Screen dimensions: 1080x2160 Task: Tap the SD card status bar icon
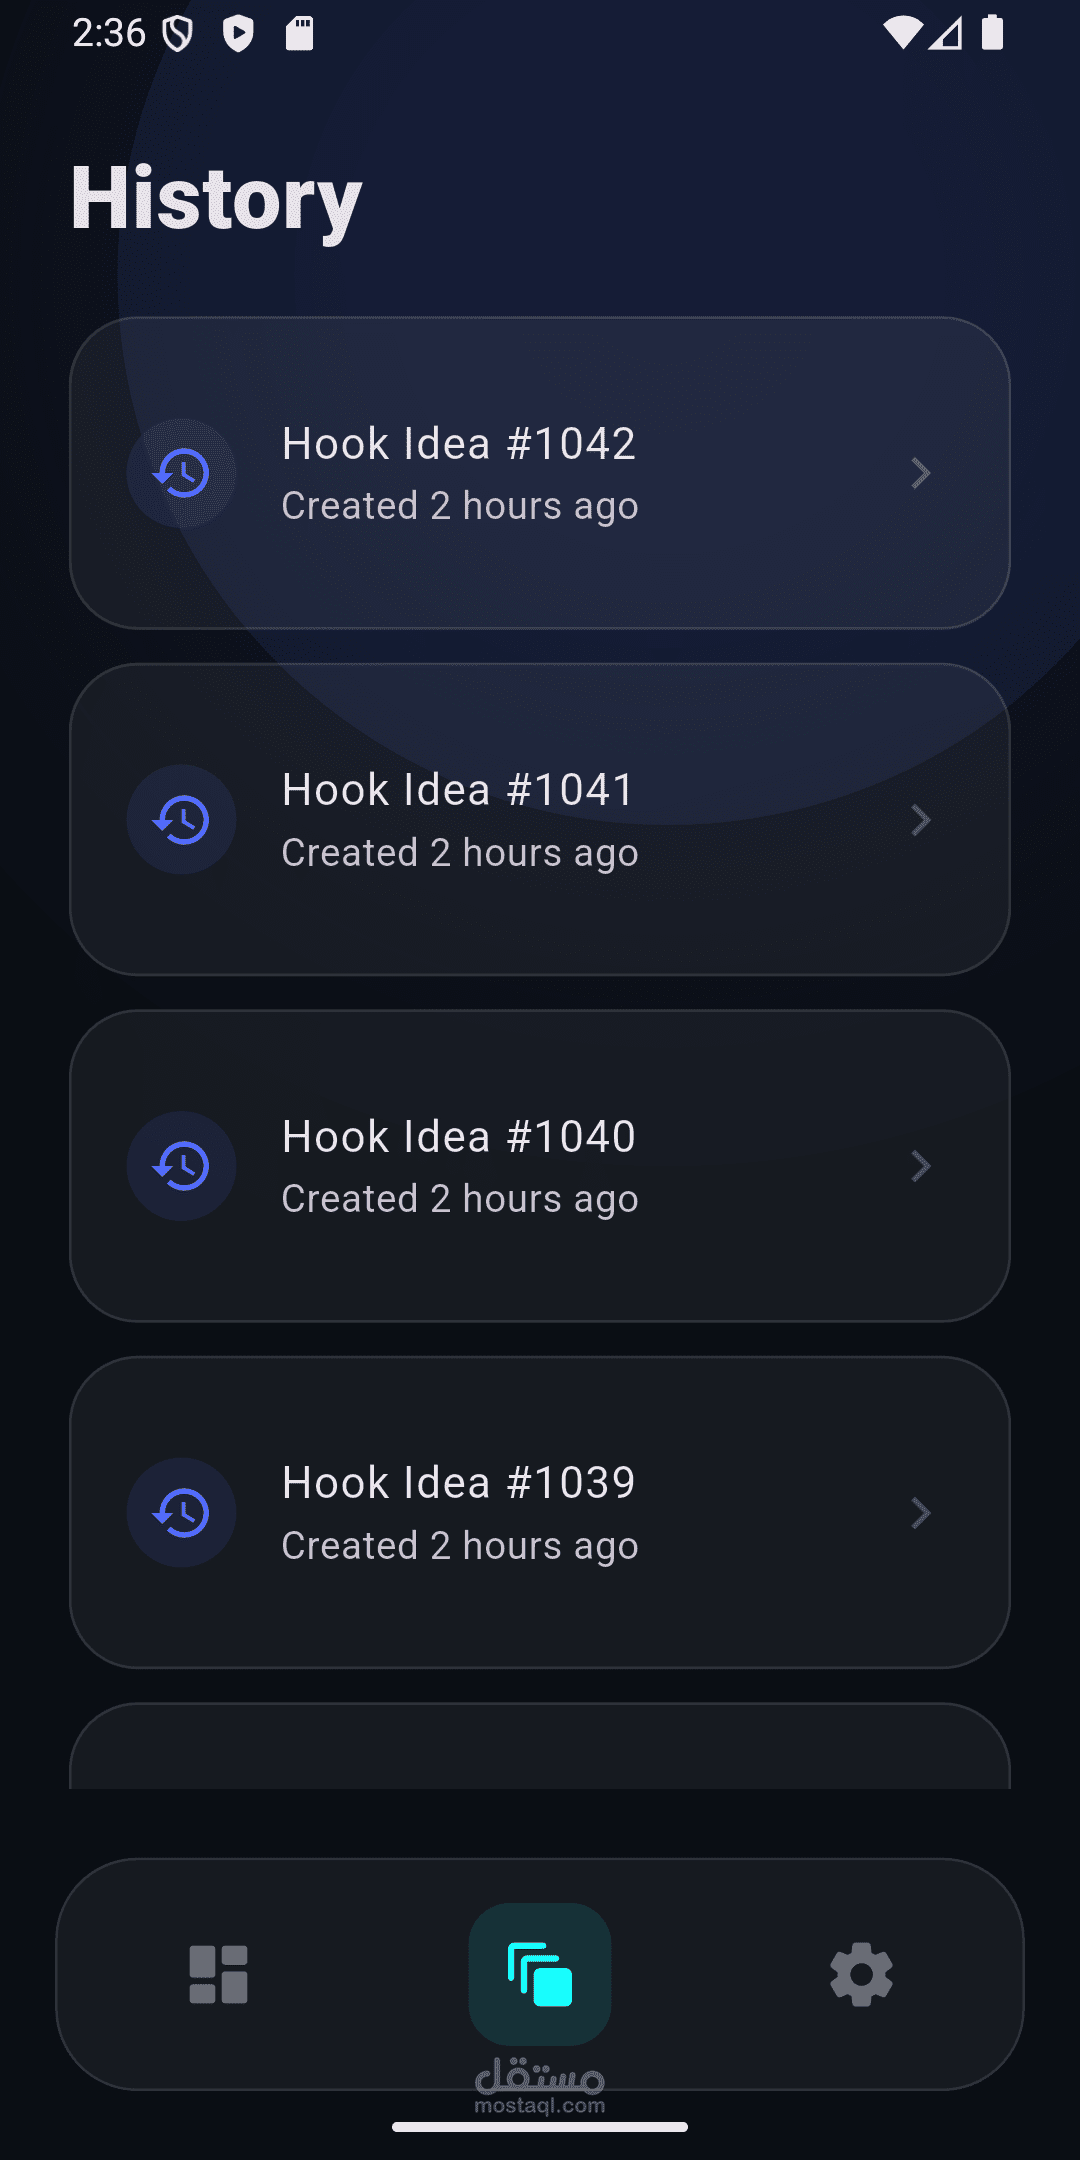(x=299, y=33)
